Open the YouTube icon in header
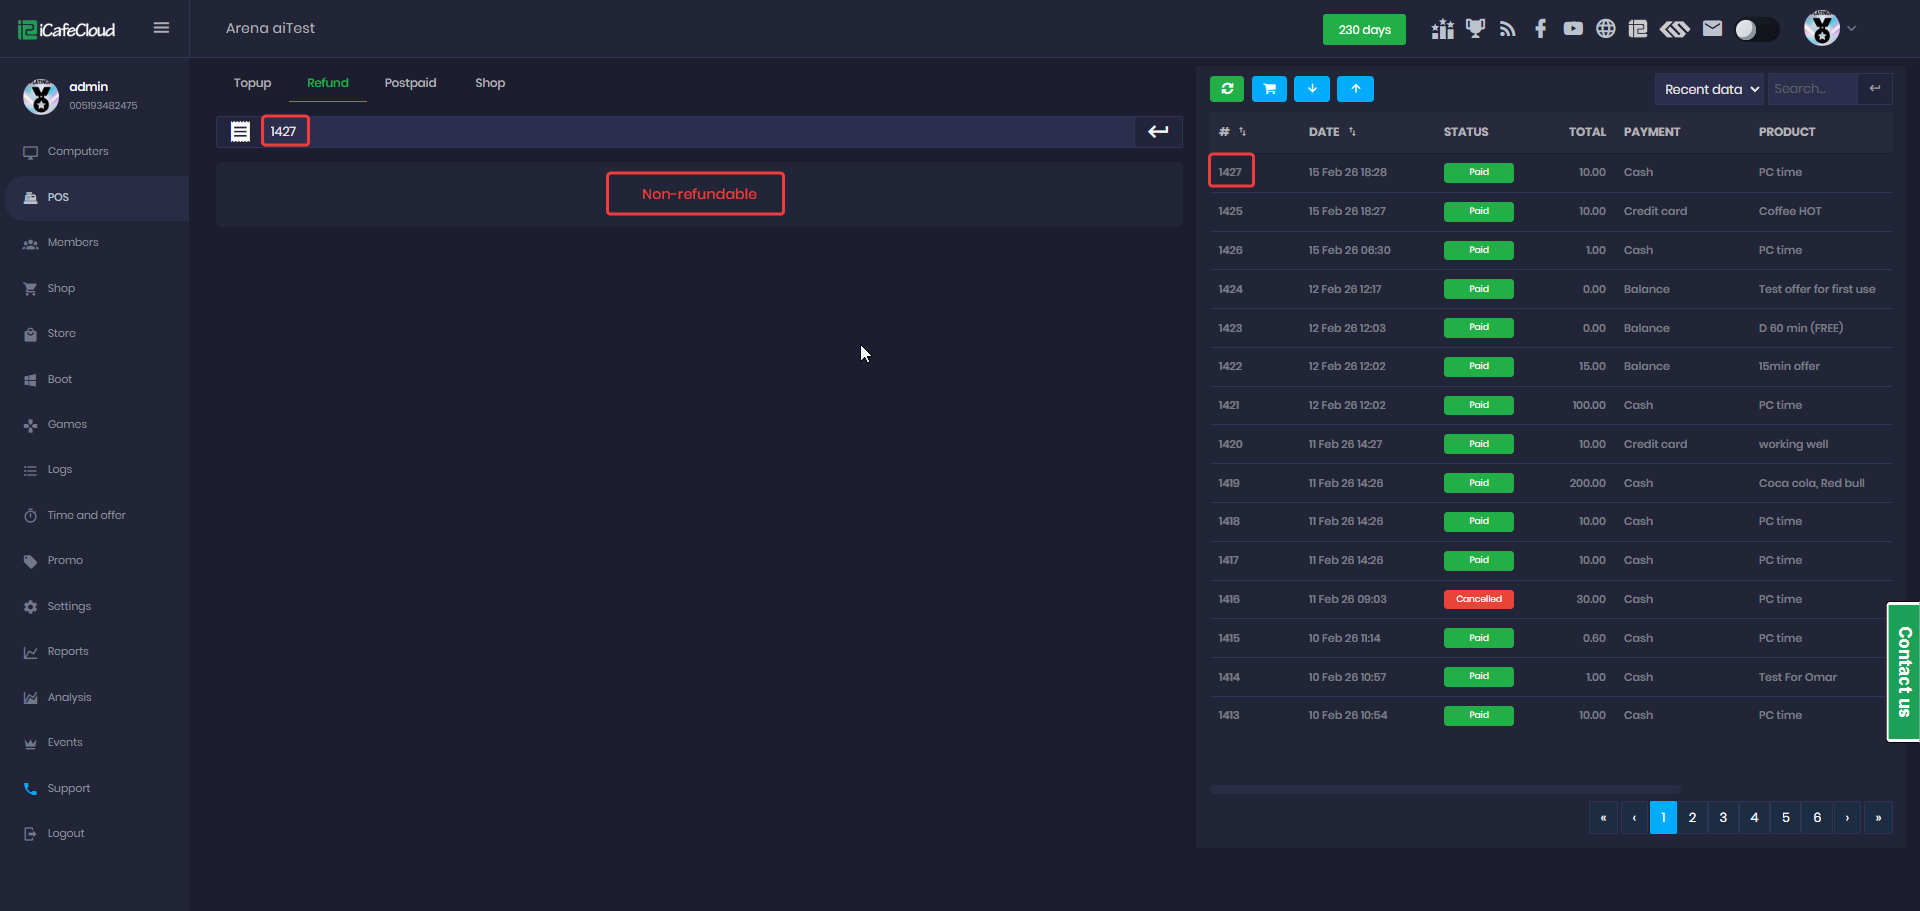 [1573, 29]
